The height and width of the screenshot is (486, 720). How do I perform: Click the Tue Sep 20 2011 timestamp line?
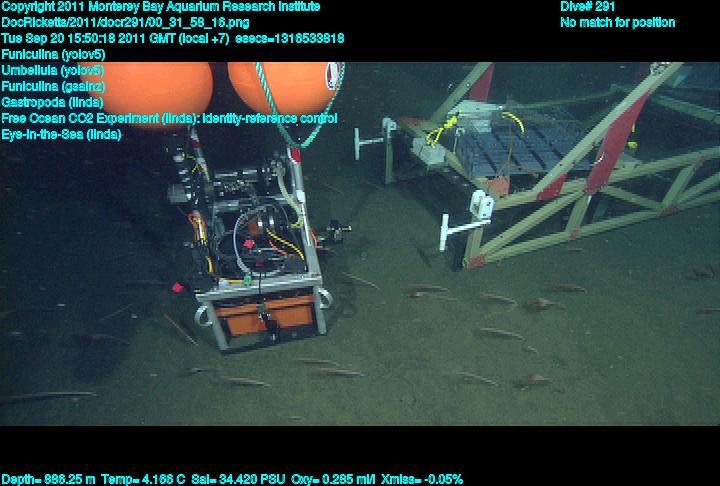click(173, 39)
